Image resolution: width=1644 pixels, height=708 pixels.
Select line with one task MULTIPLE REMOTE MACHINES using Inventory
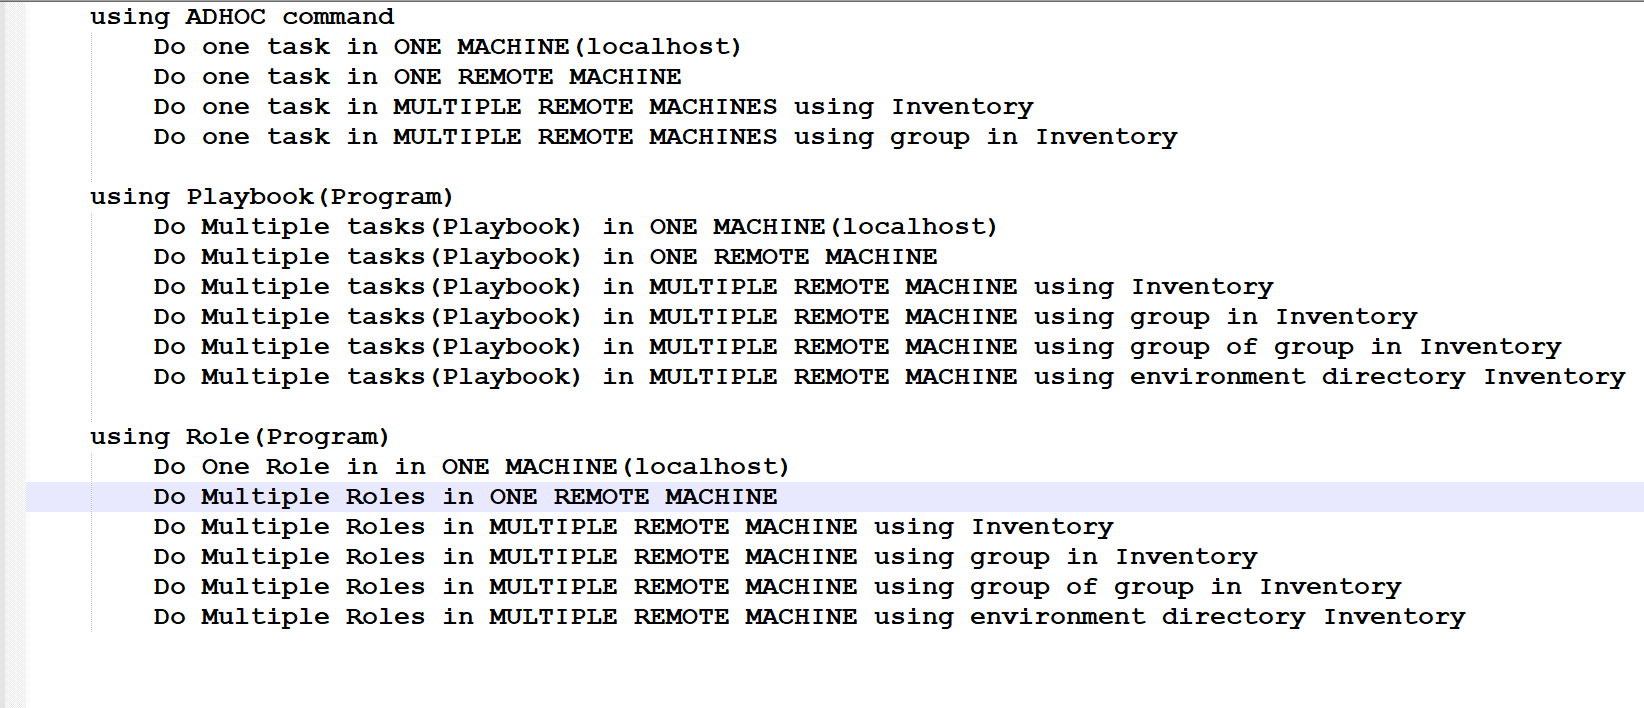click(593, 107)
